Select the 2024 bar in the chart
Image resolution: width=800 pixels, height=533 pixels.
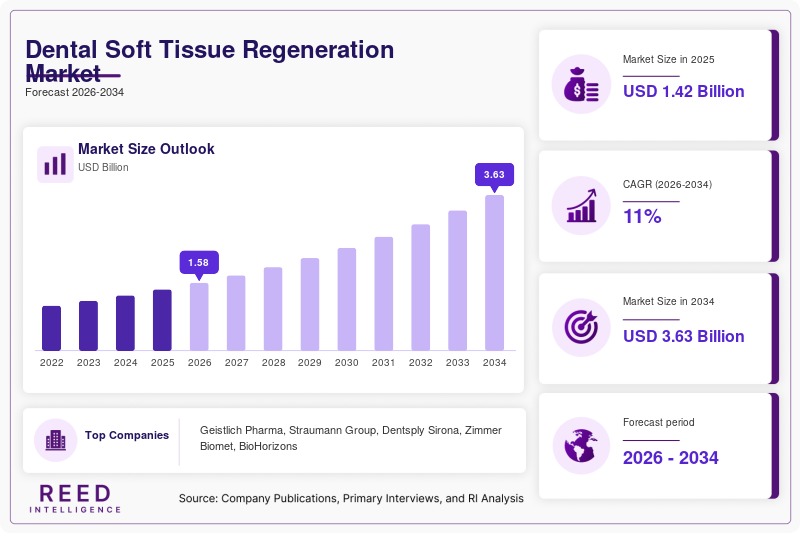[x=126, y=323]
